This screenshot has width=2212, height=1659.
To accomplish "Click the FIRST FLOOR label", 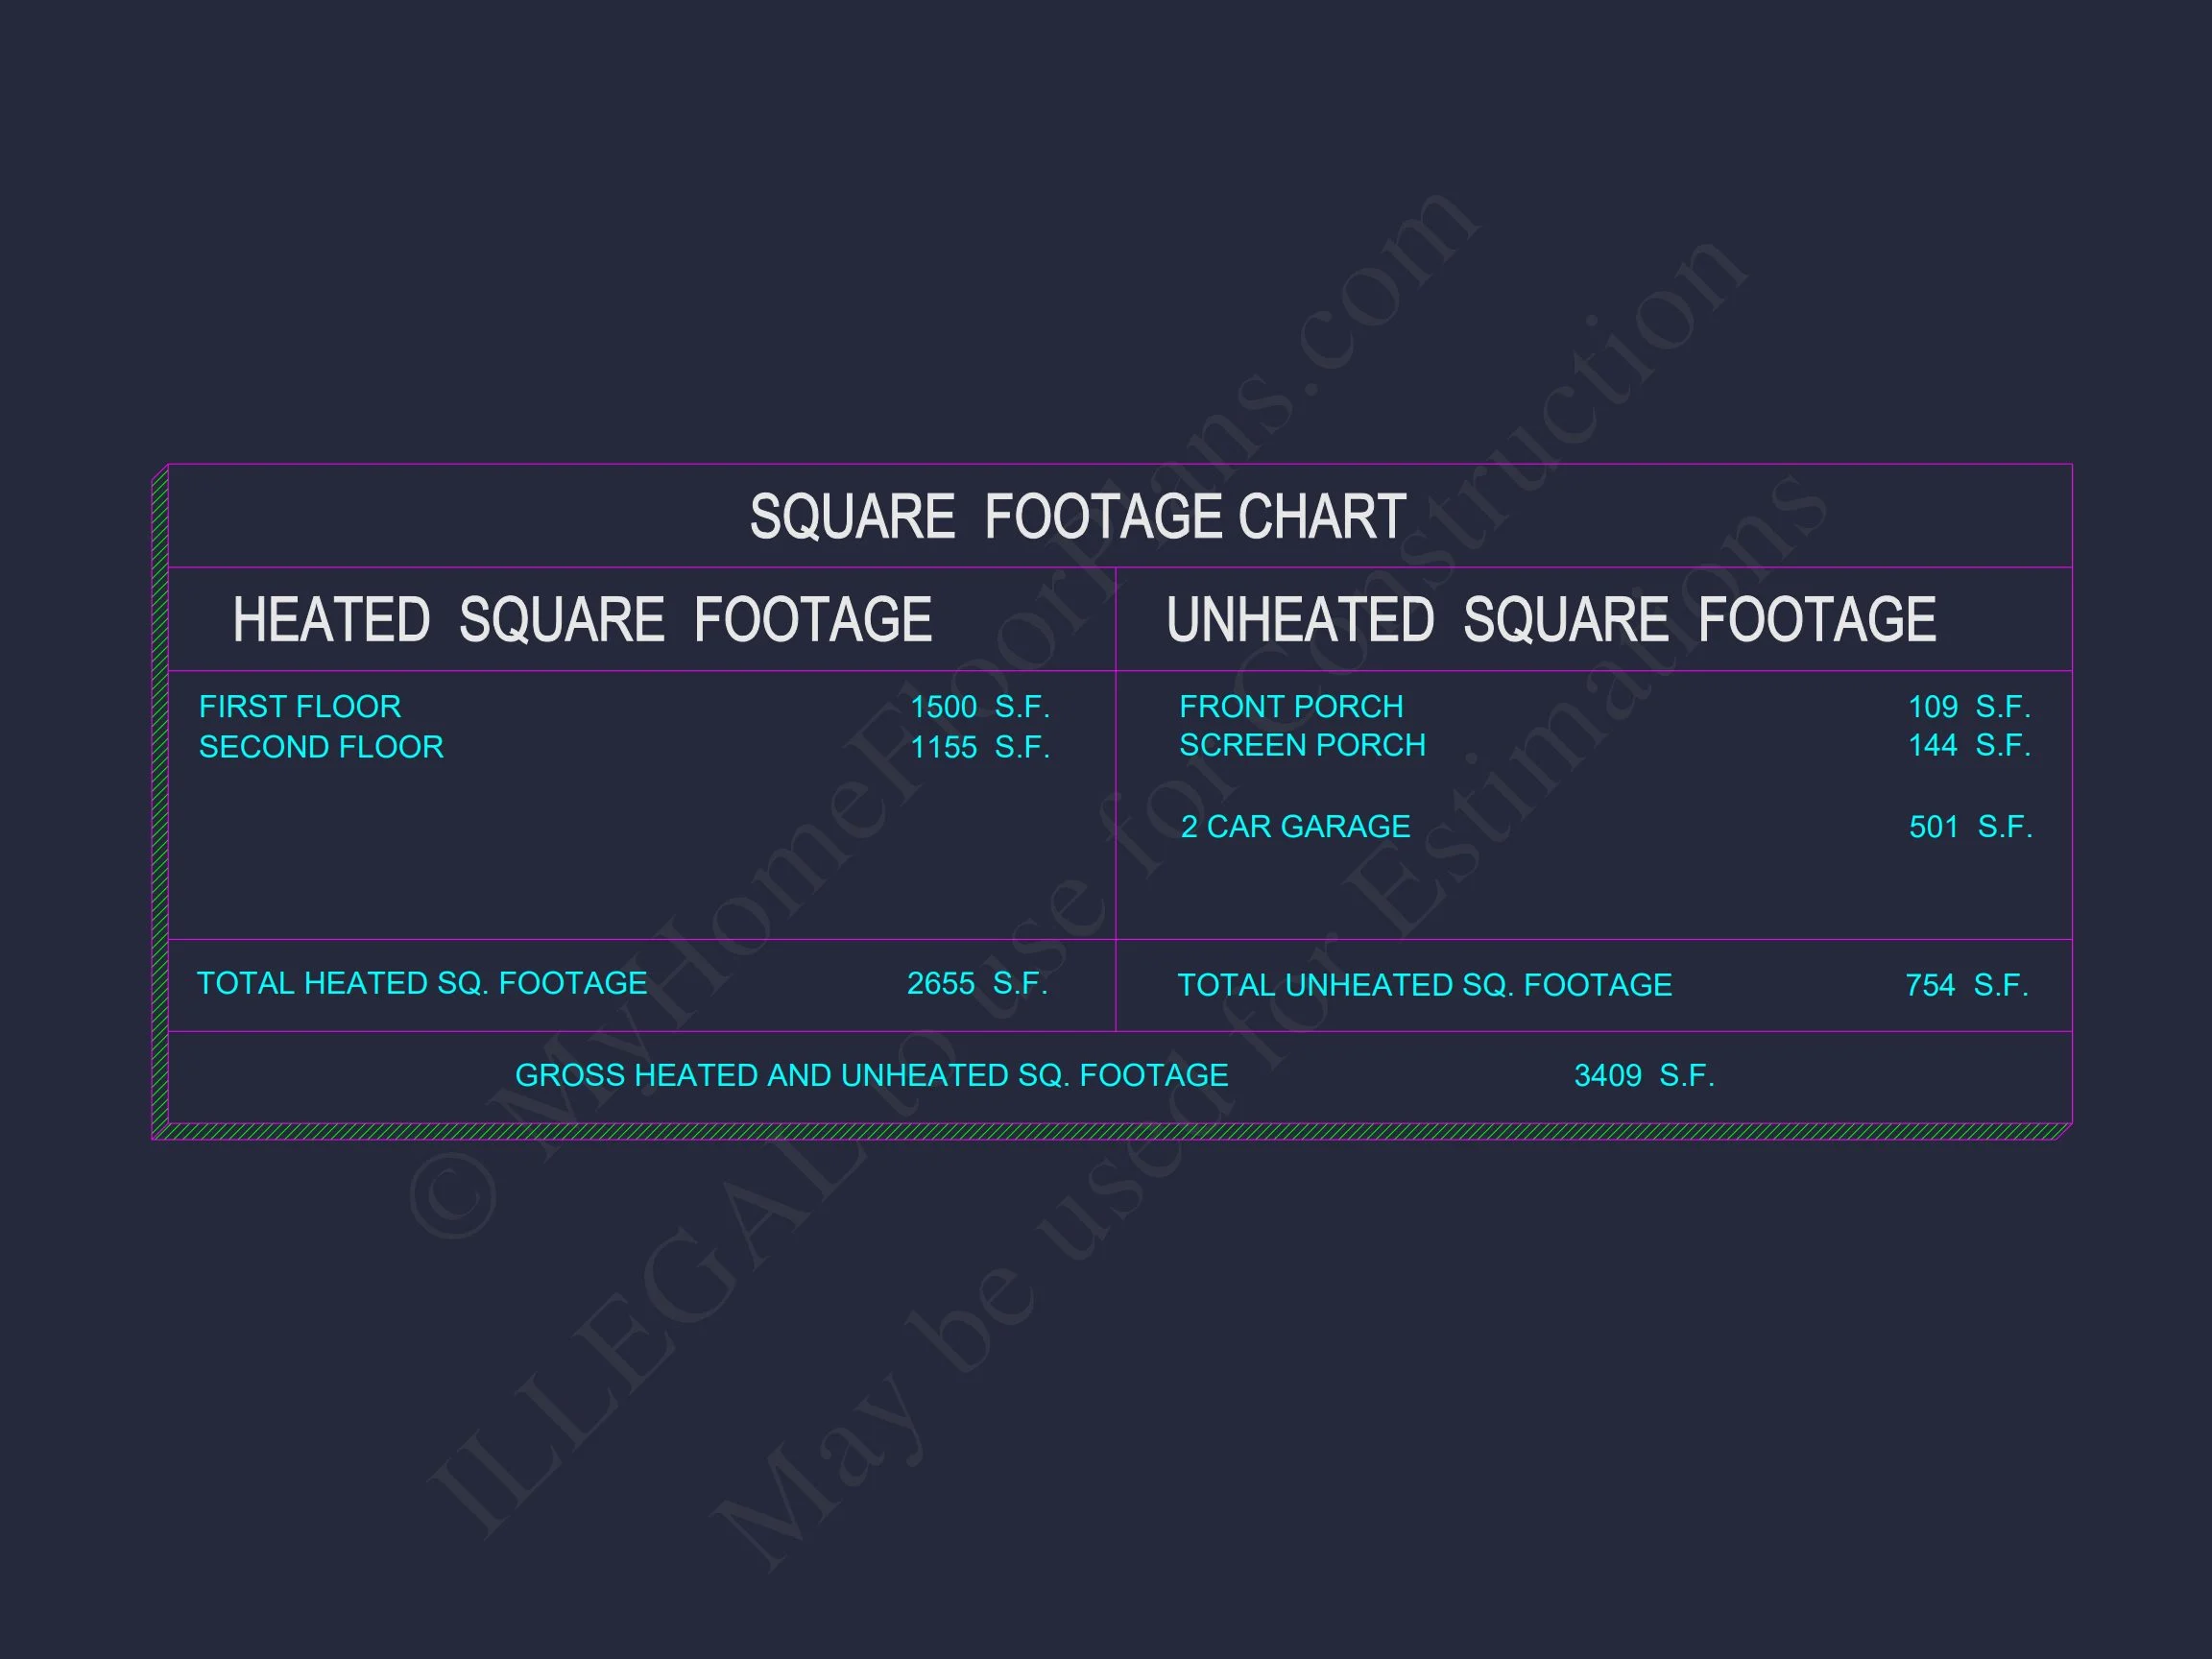I will (x=300, y=707).
